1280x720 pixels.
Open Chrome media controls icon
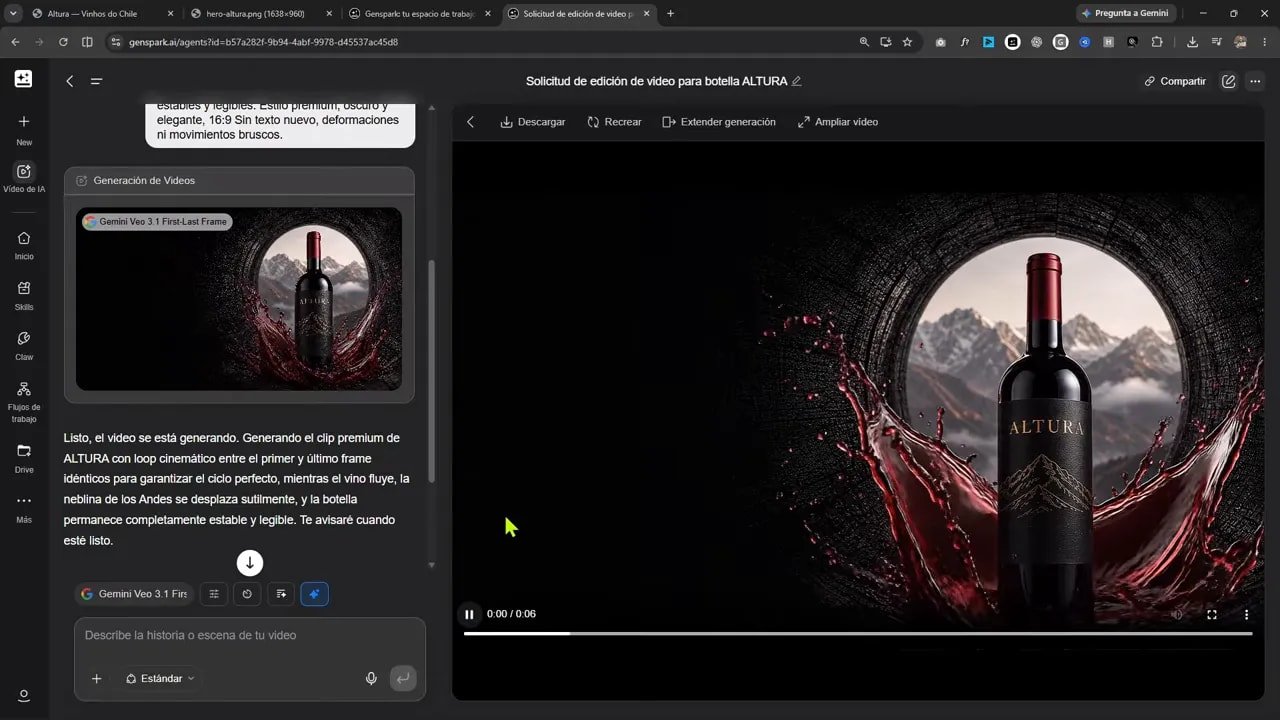[x=1216, y=42]
